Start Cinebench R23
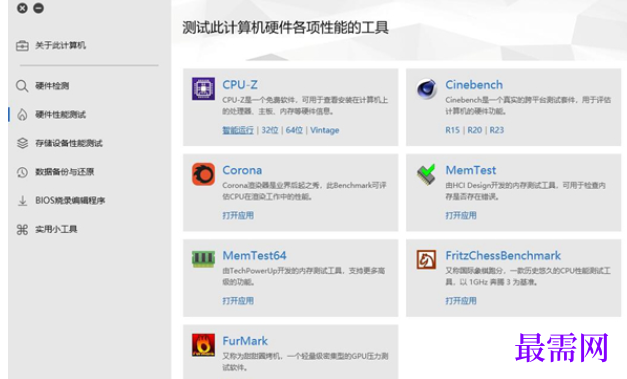 [x=497, y=130]
